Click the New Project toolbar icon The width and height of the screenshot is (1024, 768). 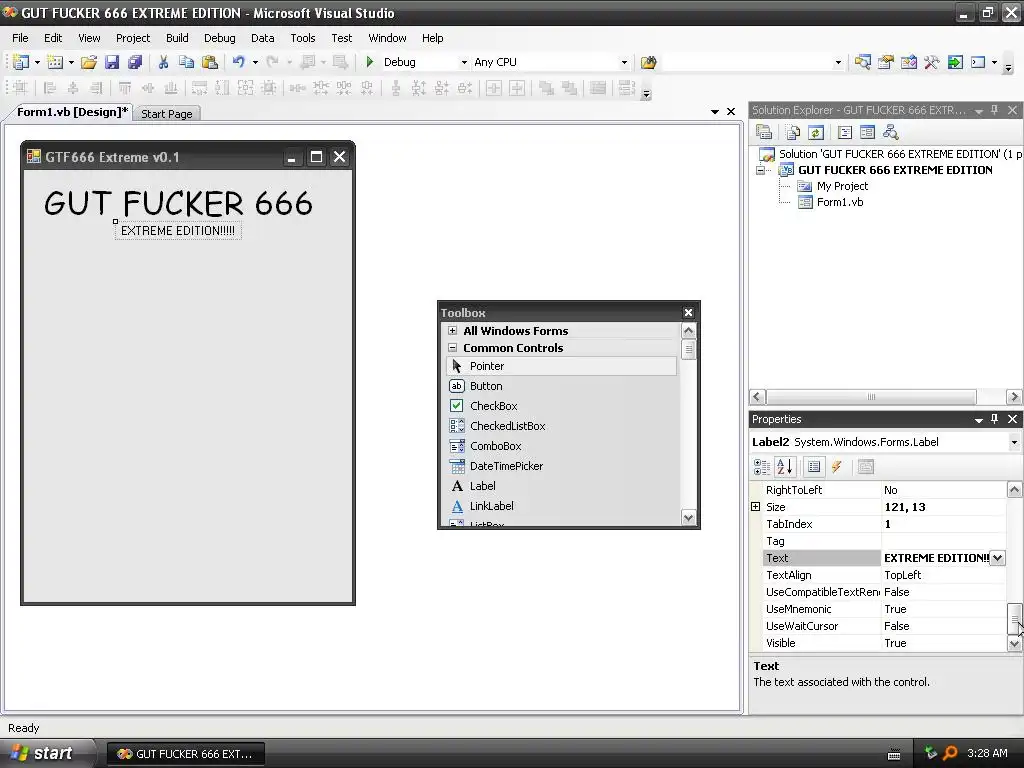20,62
